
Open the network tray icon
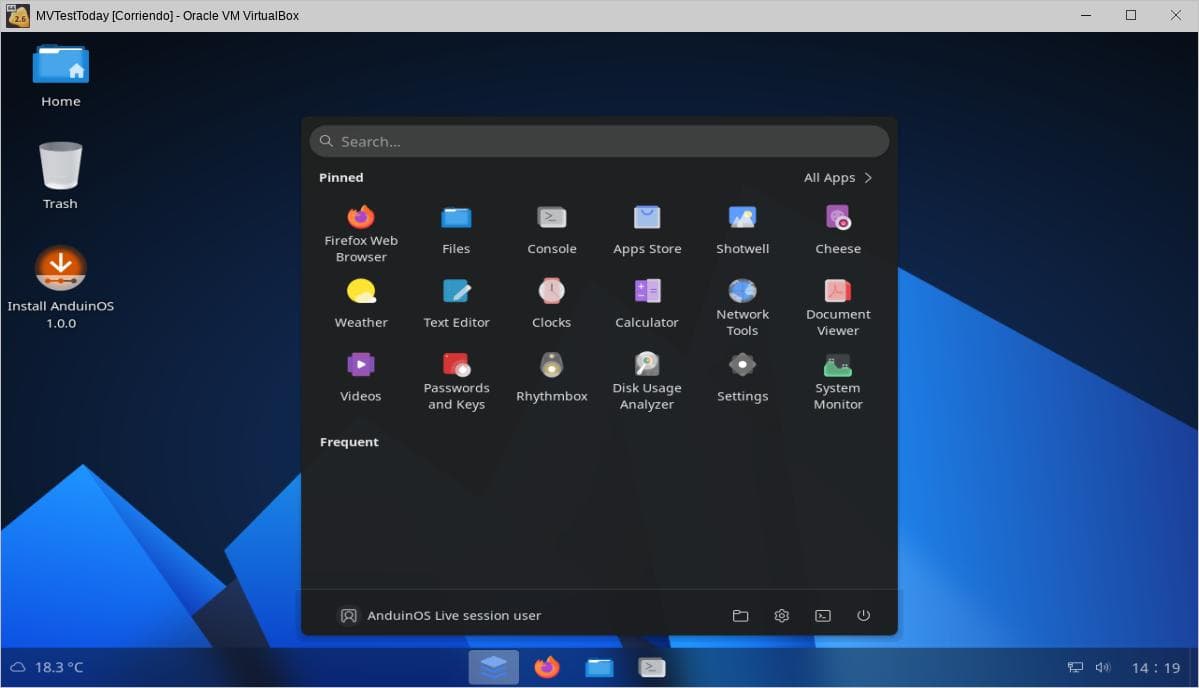tap(1075, 667)
